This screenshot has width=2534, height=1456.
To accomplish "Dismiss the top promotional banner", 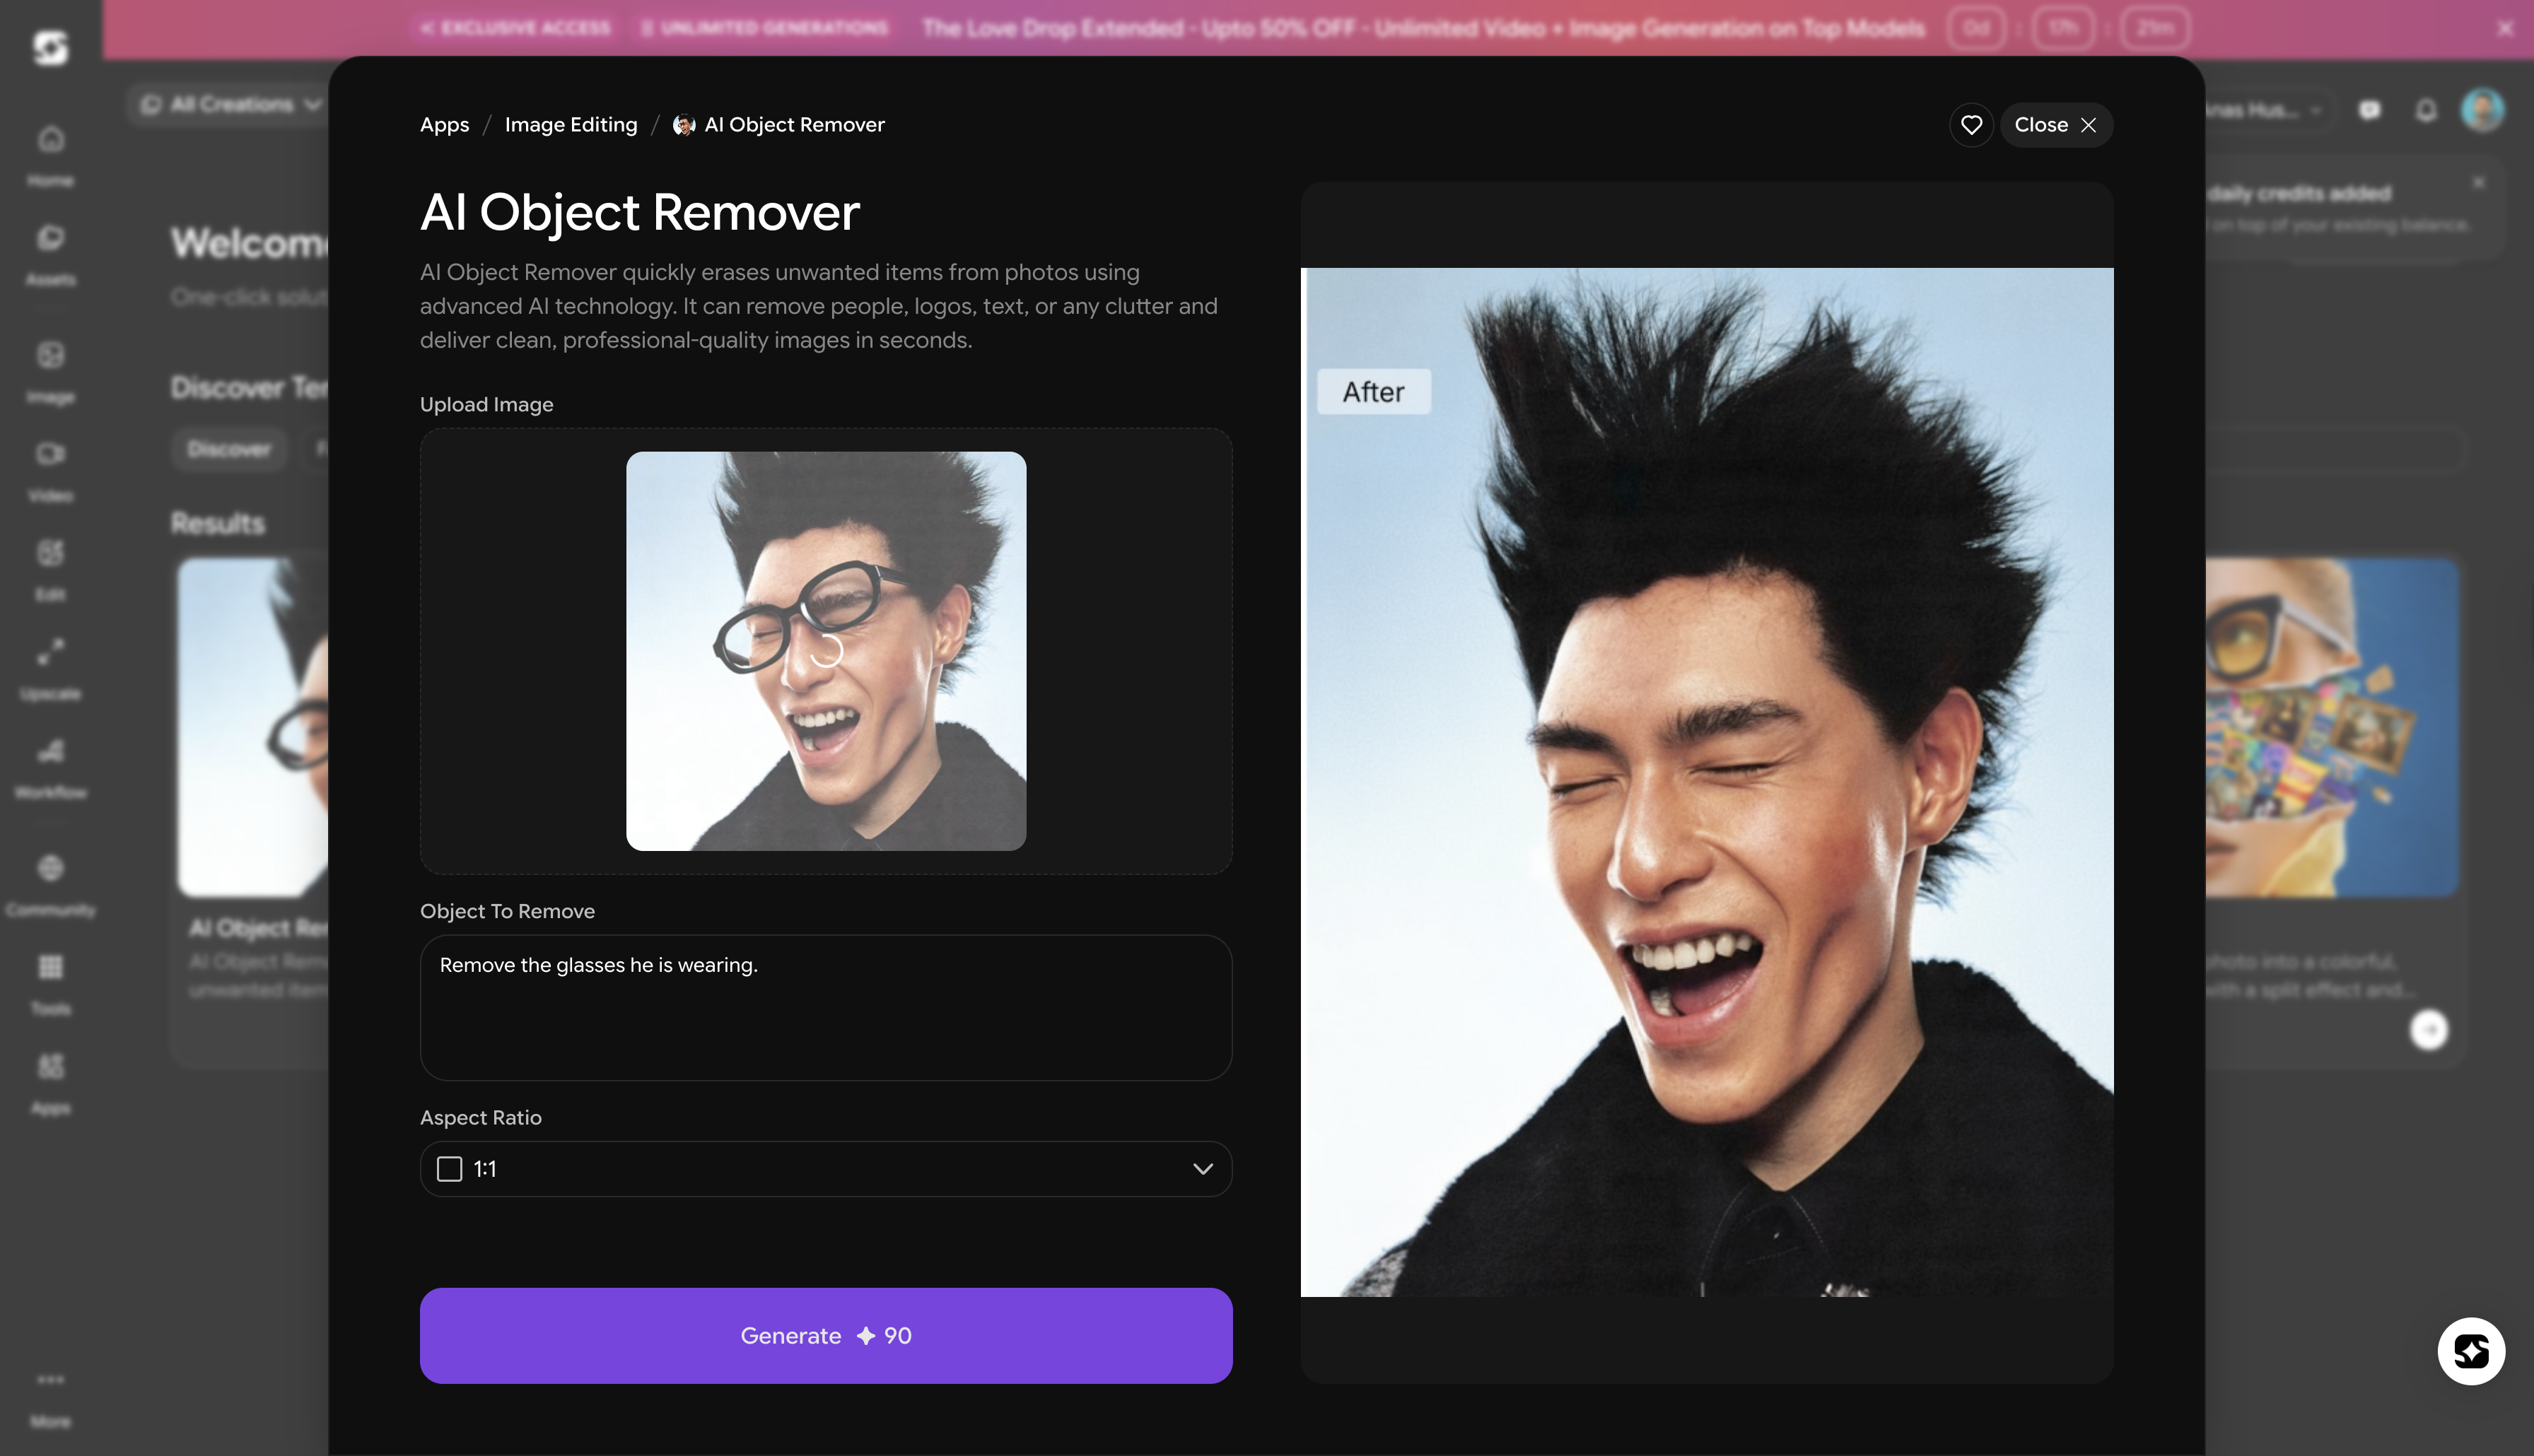I will coord(2505,28).
